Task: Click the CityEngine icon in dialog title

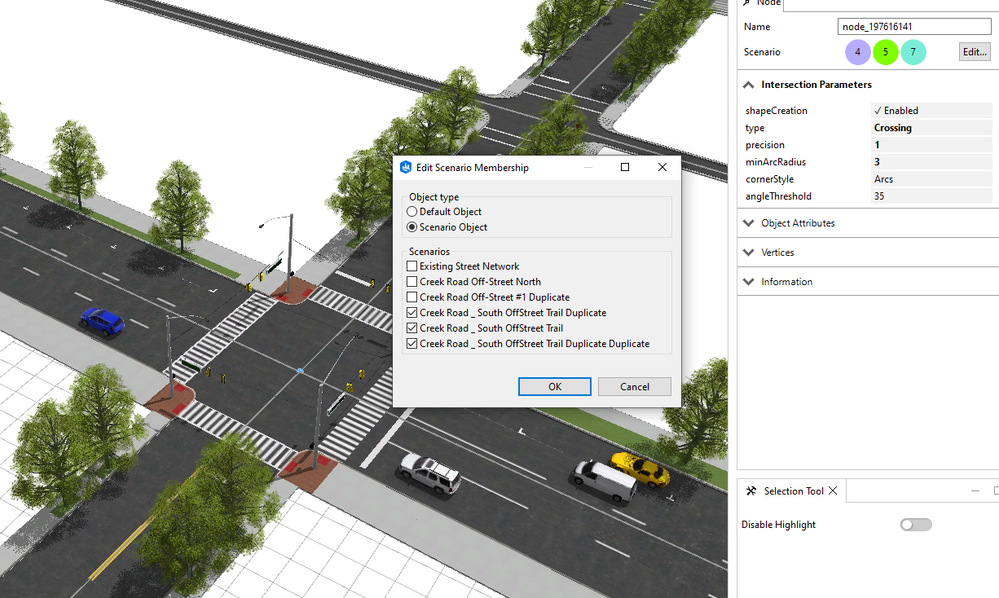Action: point(405,167)
